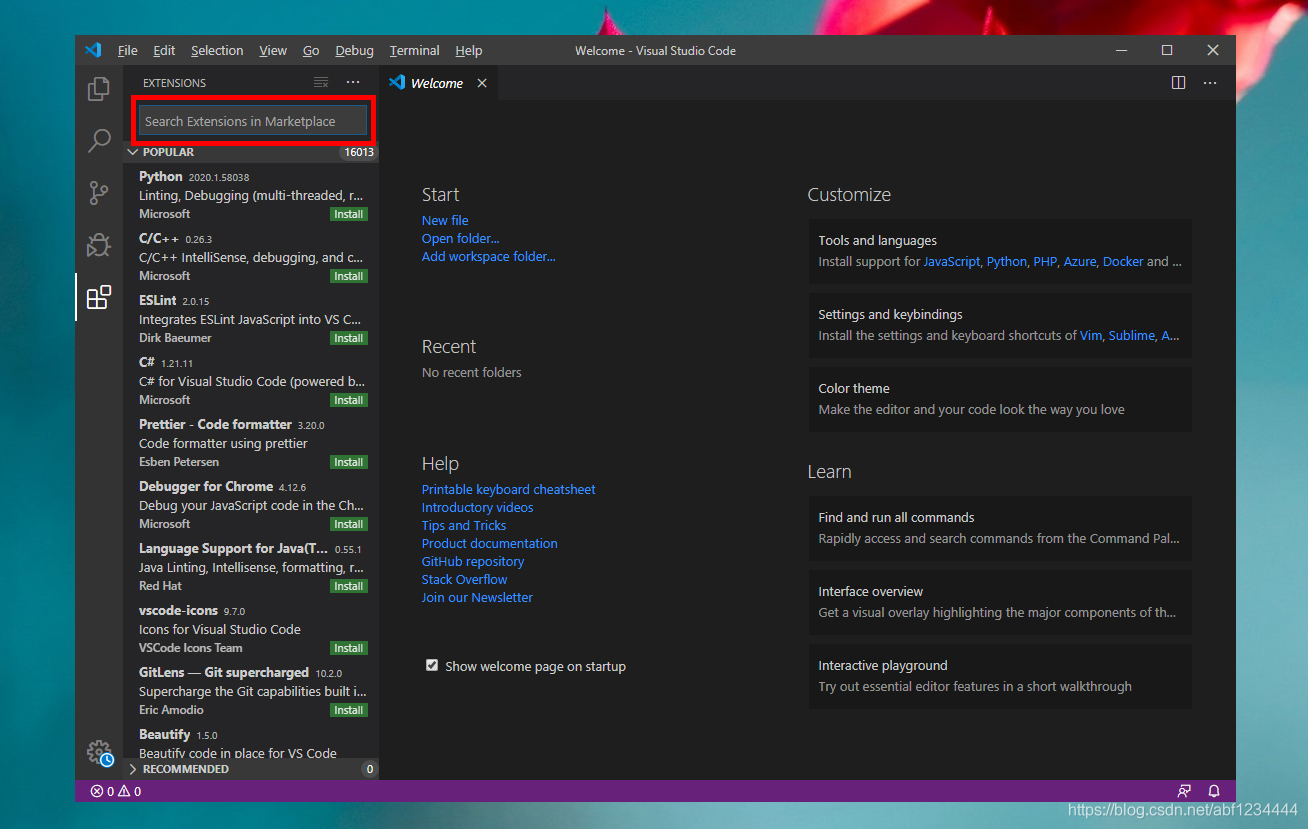Open the Source Control view

(99, 193)
